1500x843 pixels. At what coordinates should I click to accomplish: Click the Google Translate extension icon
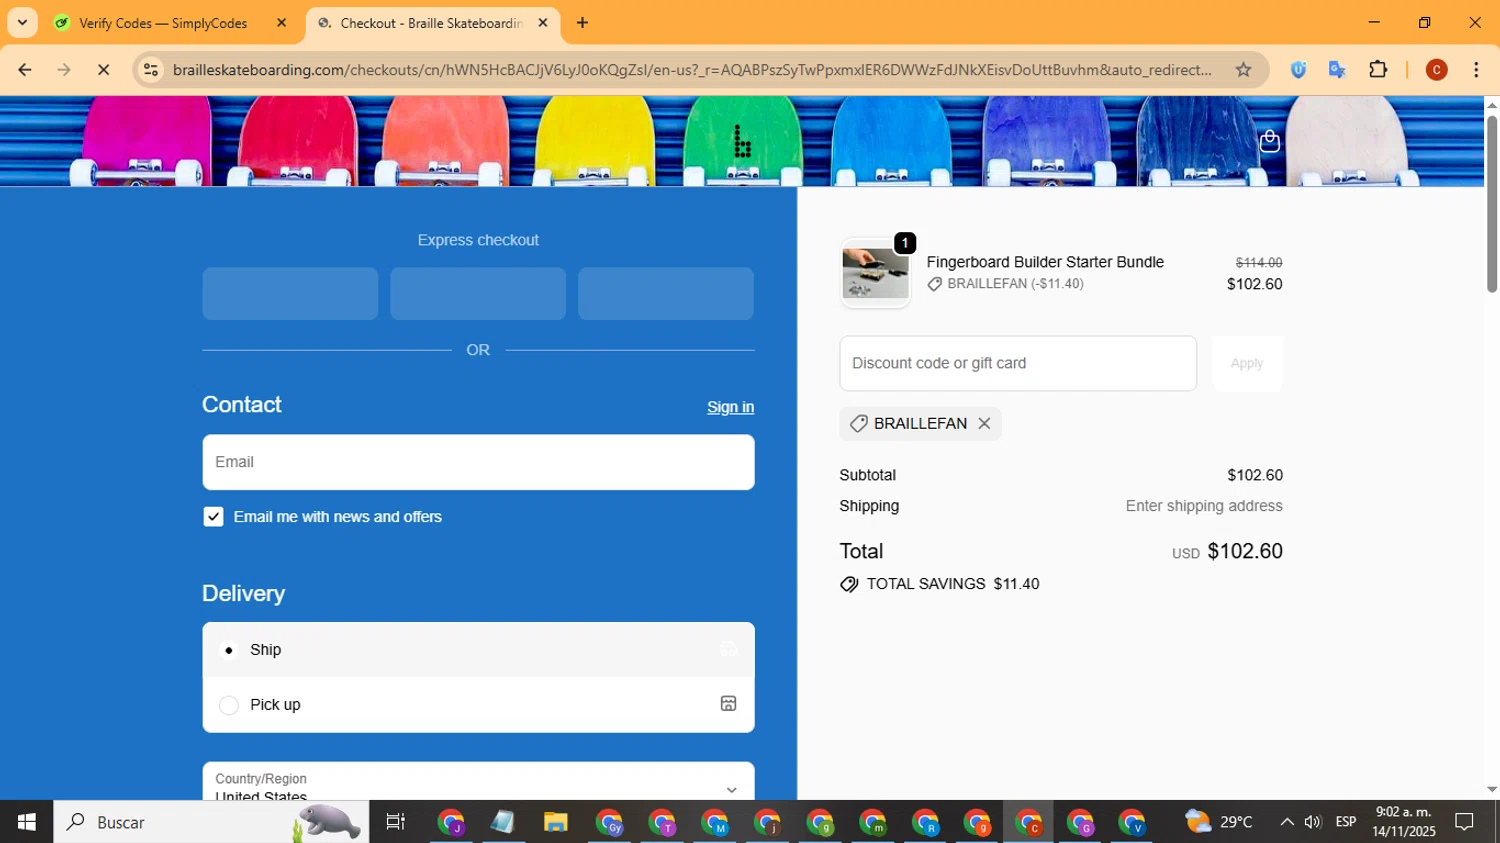pos(1337,70)
